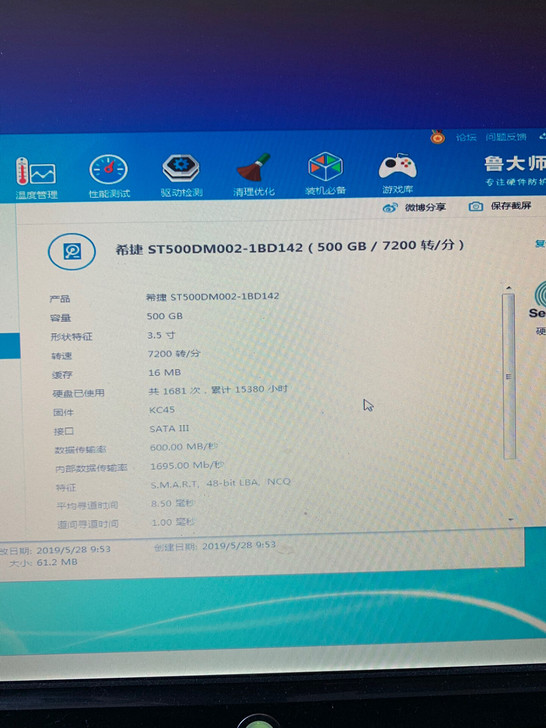Click 创建日期 2019/5/28 9:53 text
The width and height of the screenshot is (546, 728).
(215, 545)
